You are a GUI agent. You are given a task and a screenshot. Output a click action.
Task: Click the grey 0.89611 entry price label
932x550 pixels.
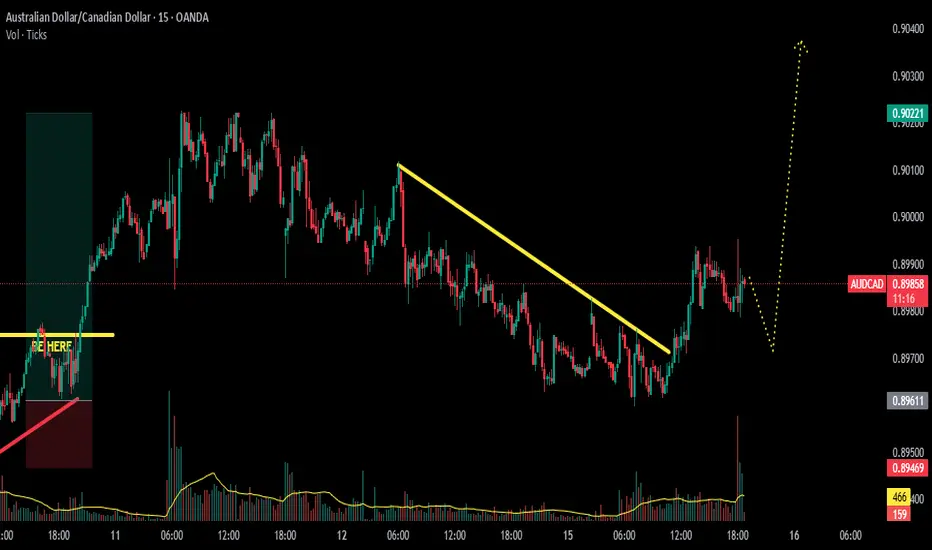click(908, 401)
